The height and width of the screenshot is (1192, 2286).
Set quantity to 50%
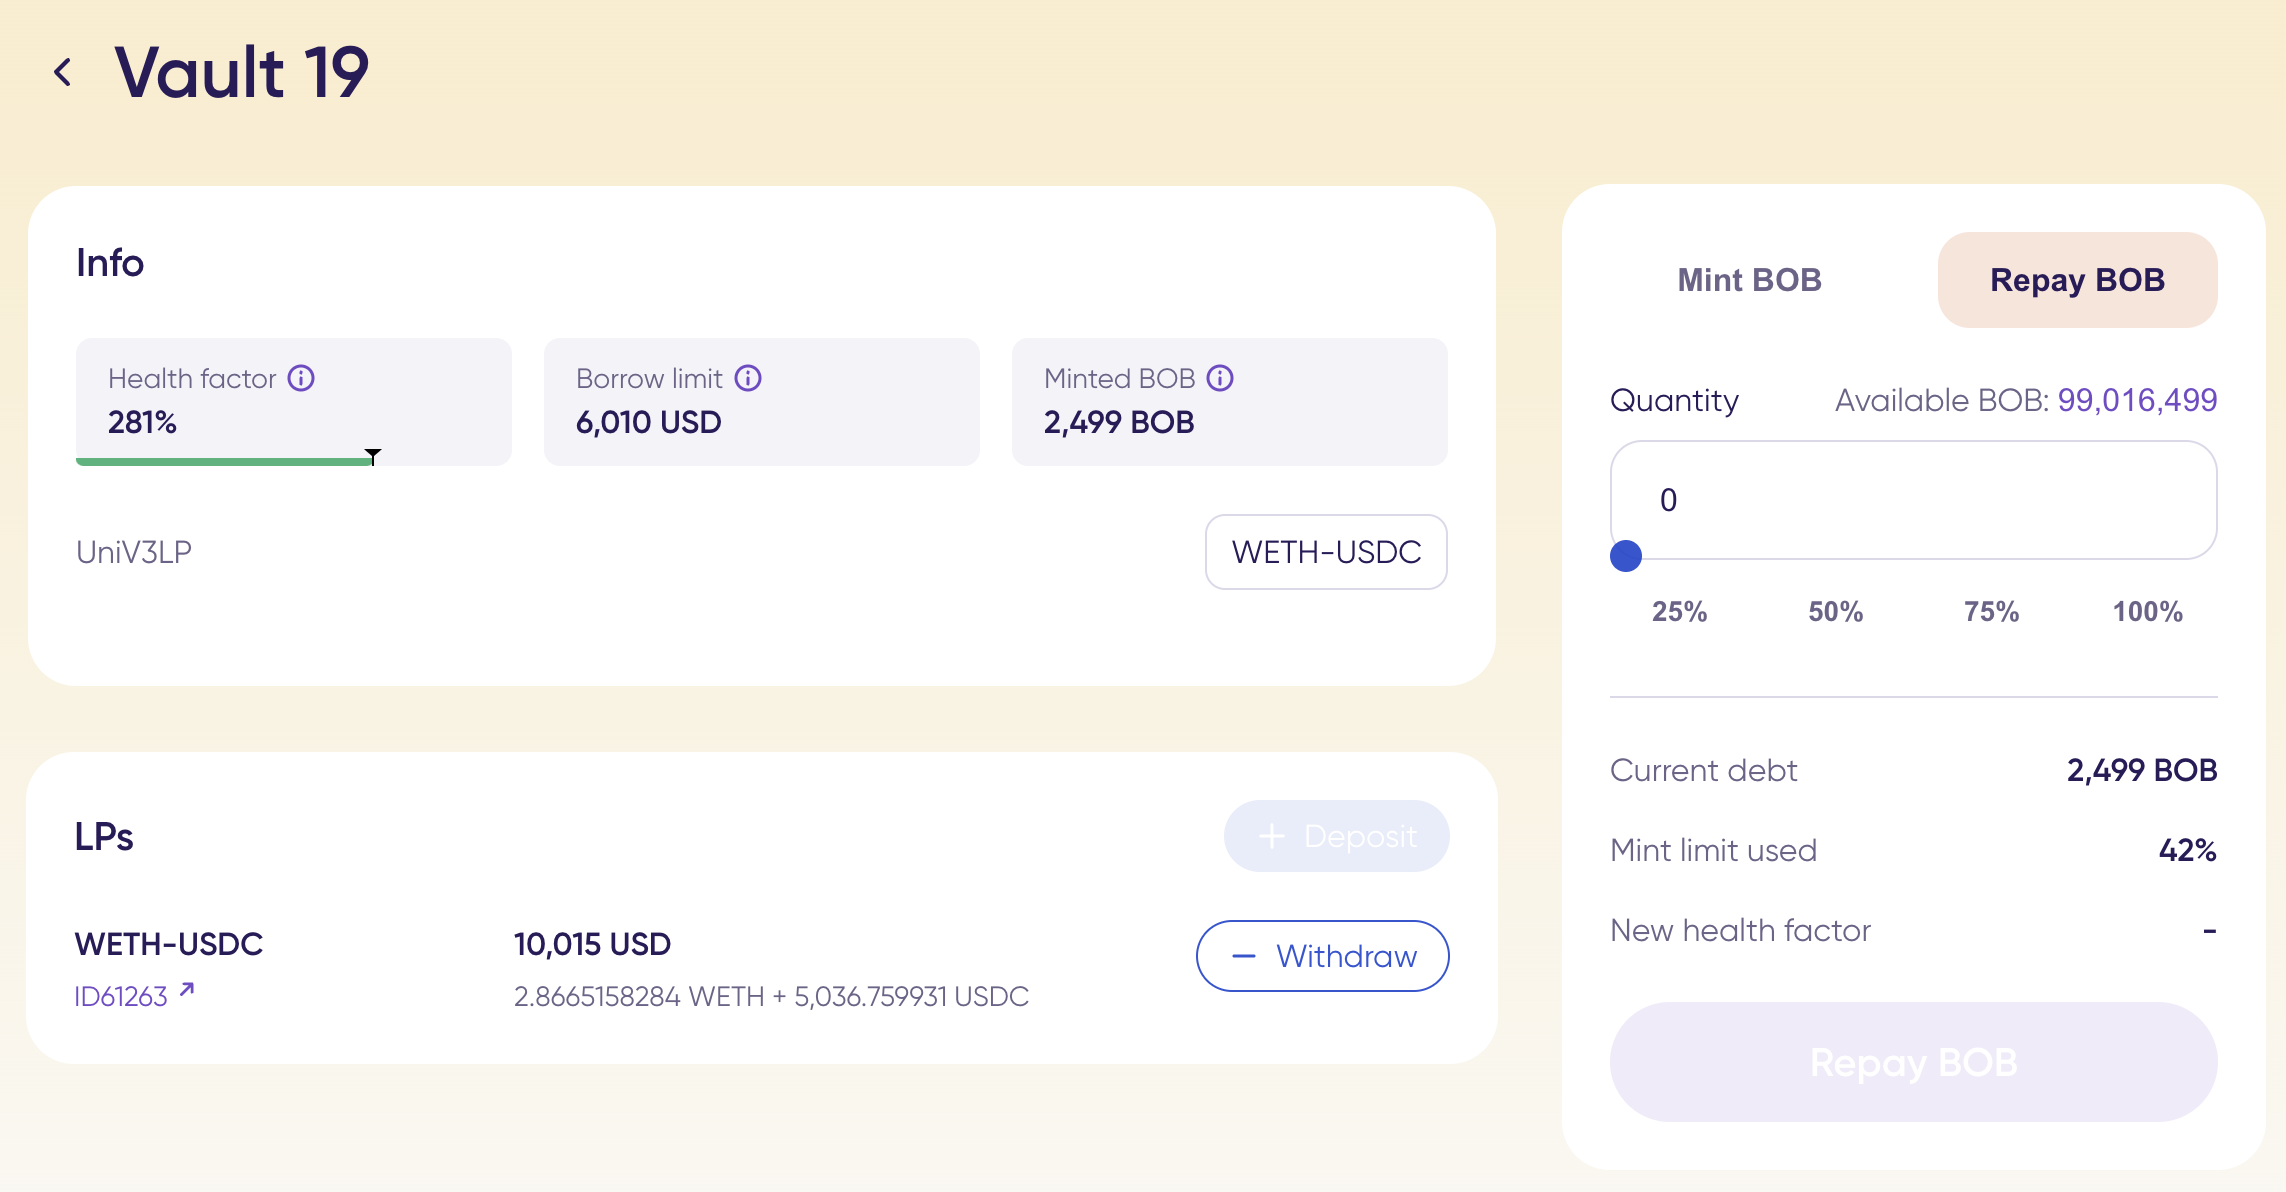[x=1835, y=612]
